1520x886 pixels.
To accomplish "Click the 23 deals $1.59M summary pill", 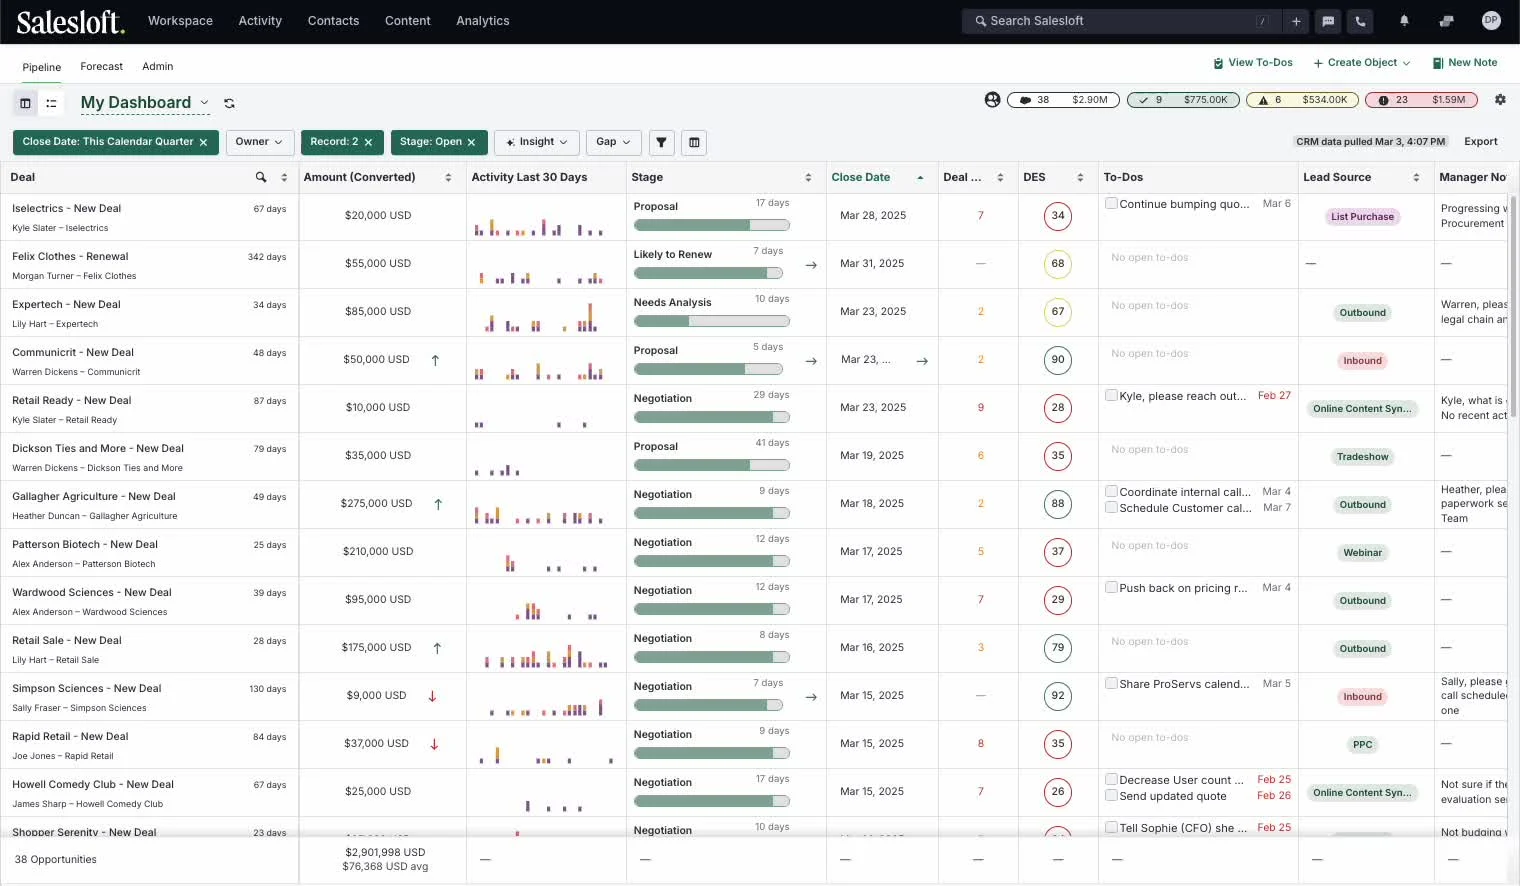I will click(1420, 100).
